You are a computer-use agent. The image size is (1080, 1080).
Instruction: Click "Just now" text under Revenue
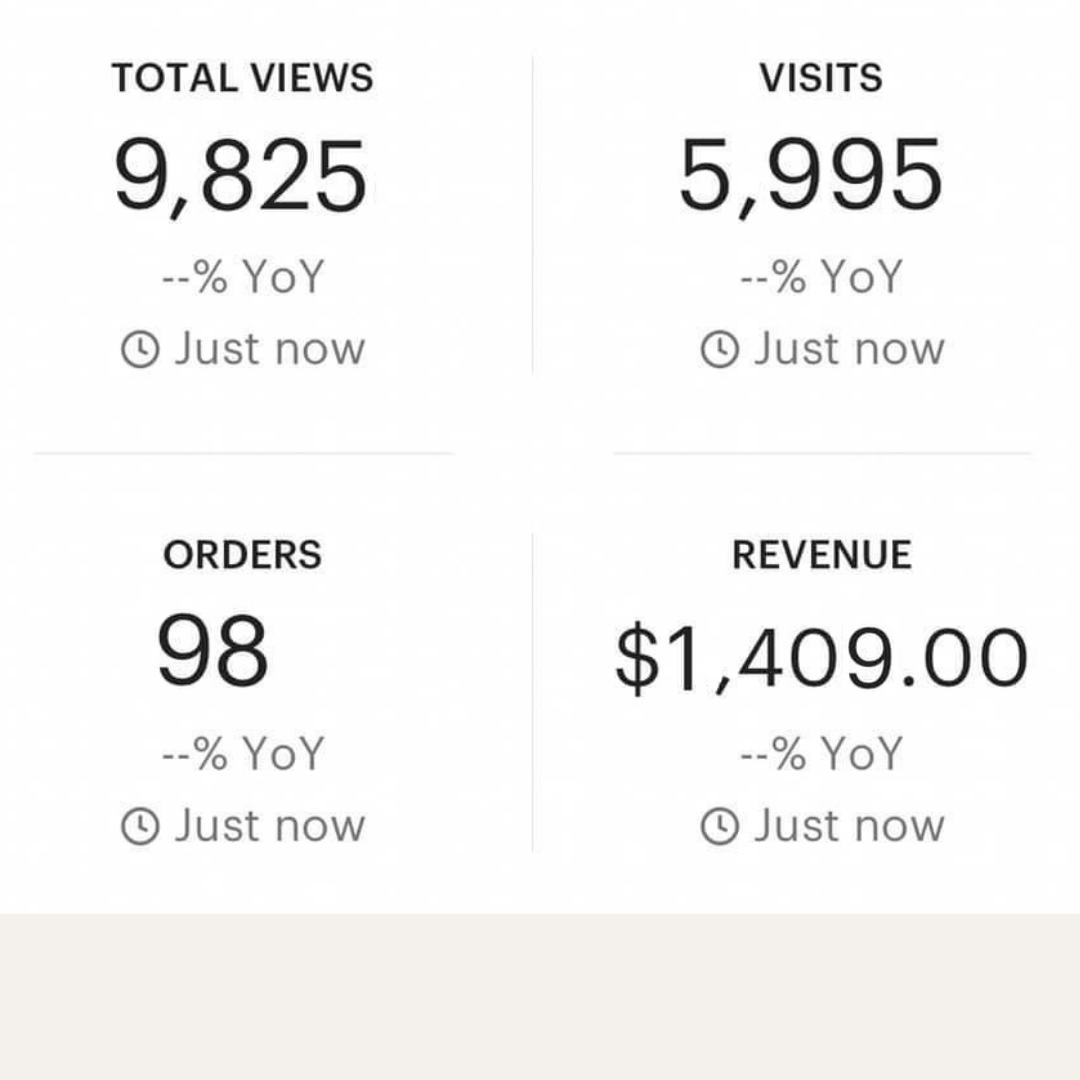tap(848, 826)
